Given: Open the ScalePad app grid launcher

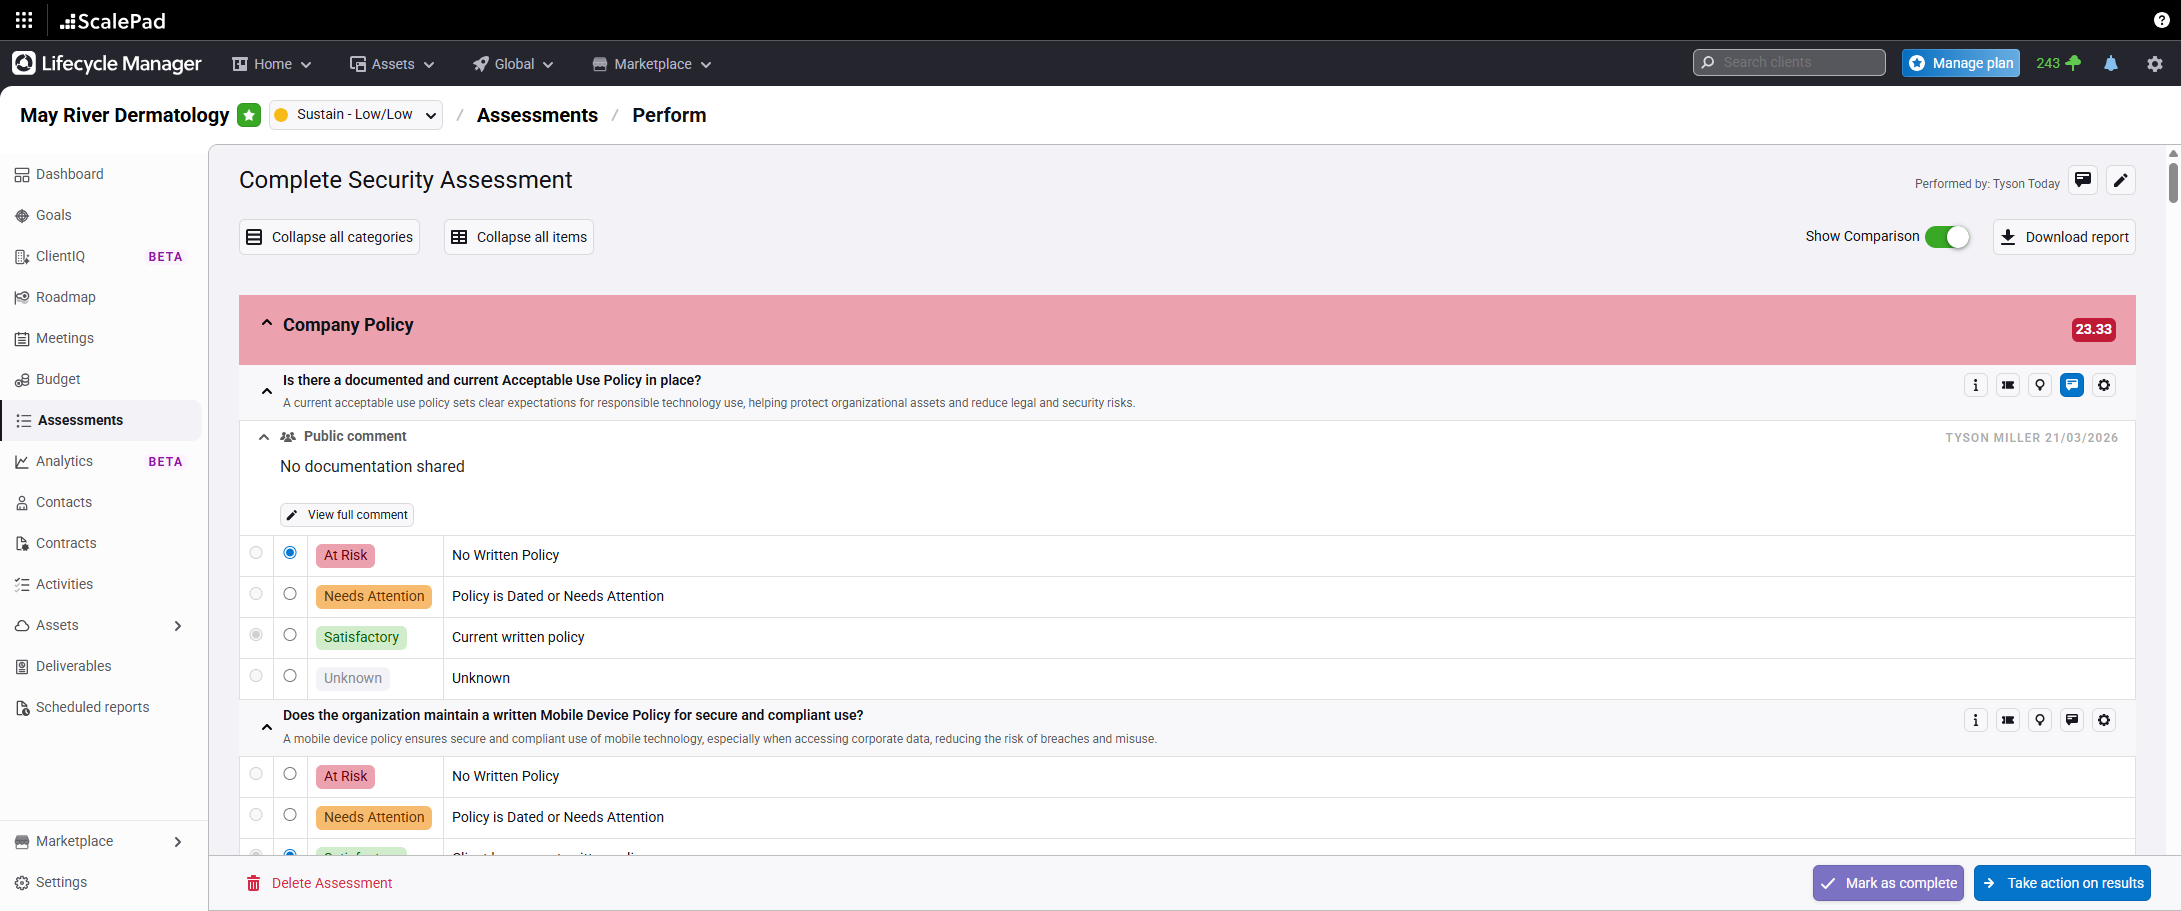Looking at the screenshot, I should tap(24, 20).
